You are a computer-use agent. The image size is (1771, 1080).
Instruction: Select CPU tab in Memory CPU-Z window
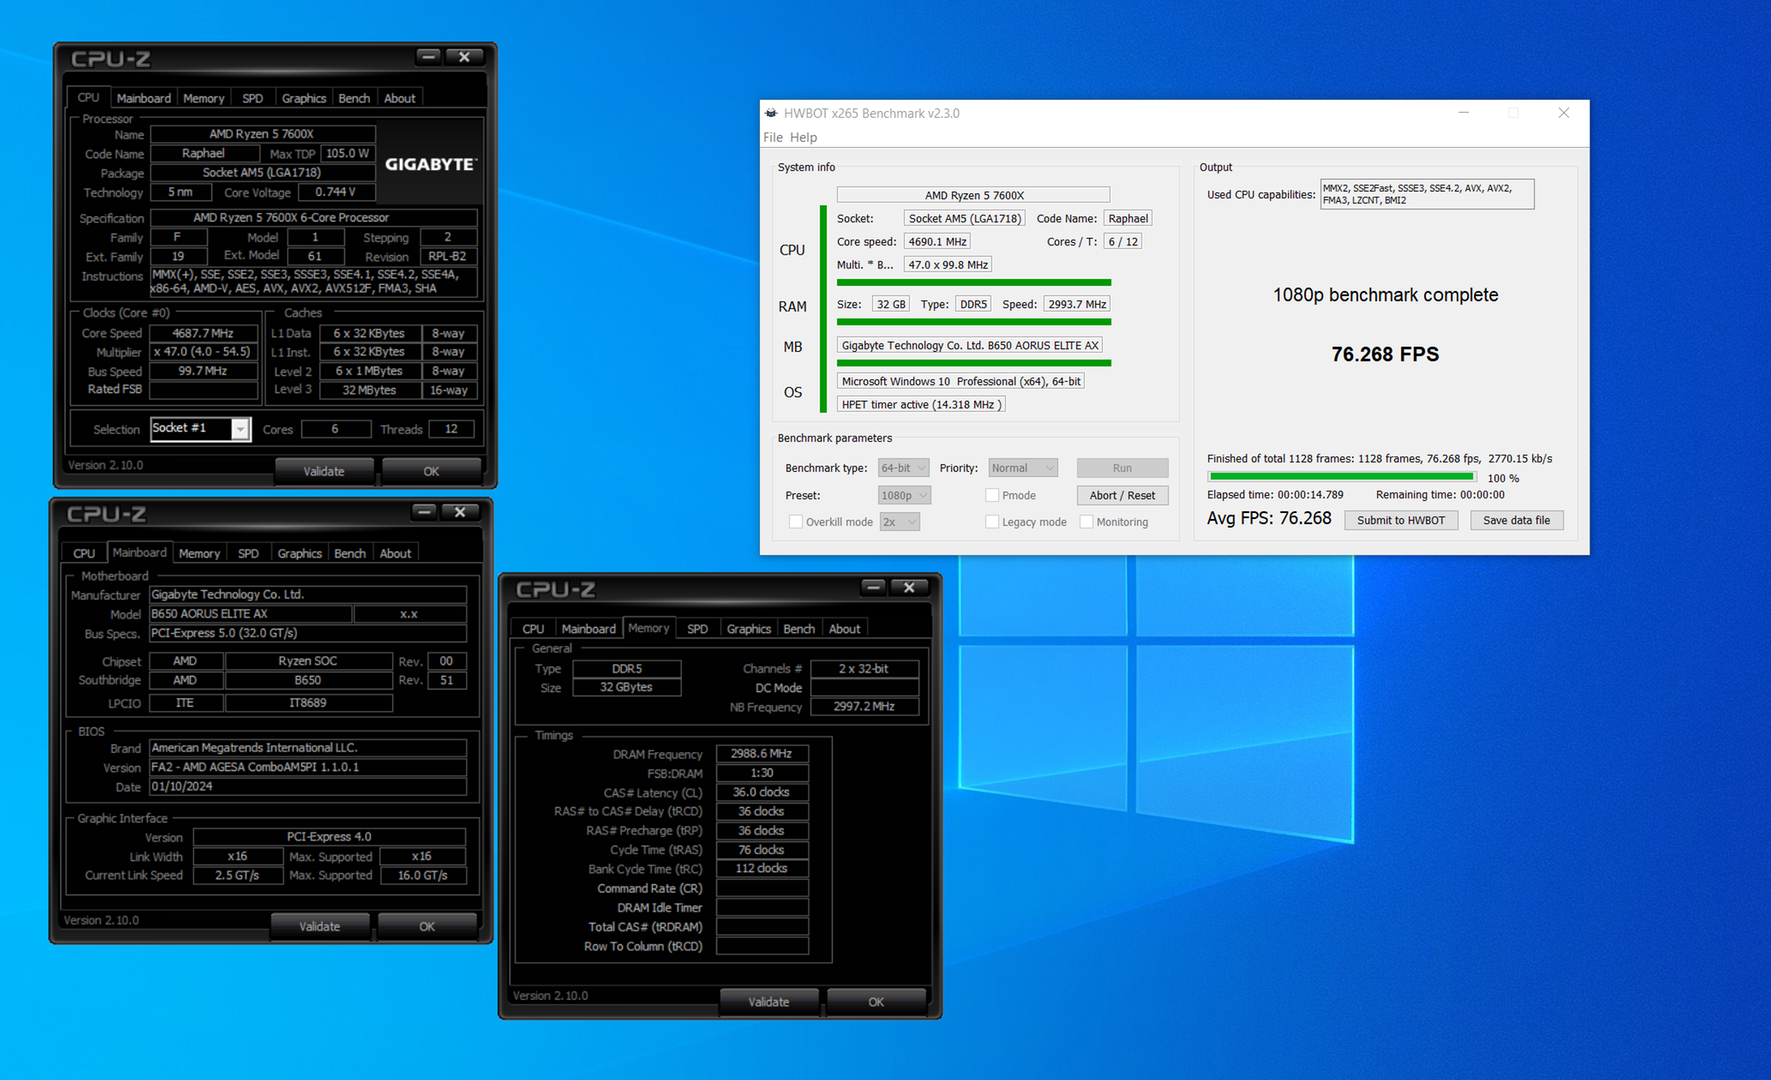[x=533, y=628]
